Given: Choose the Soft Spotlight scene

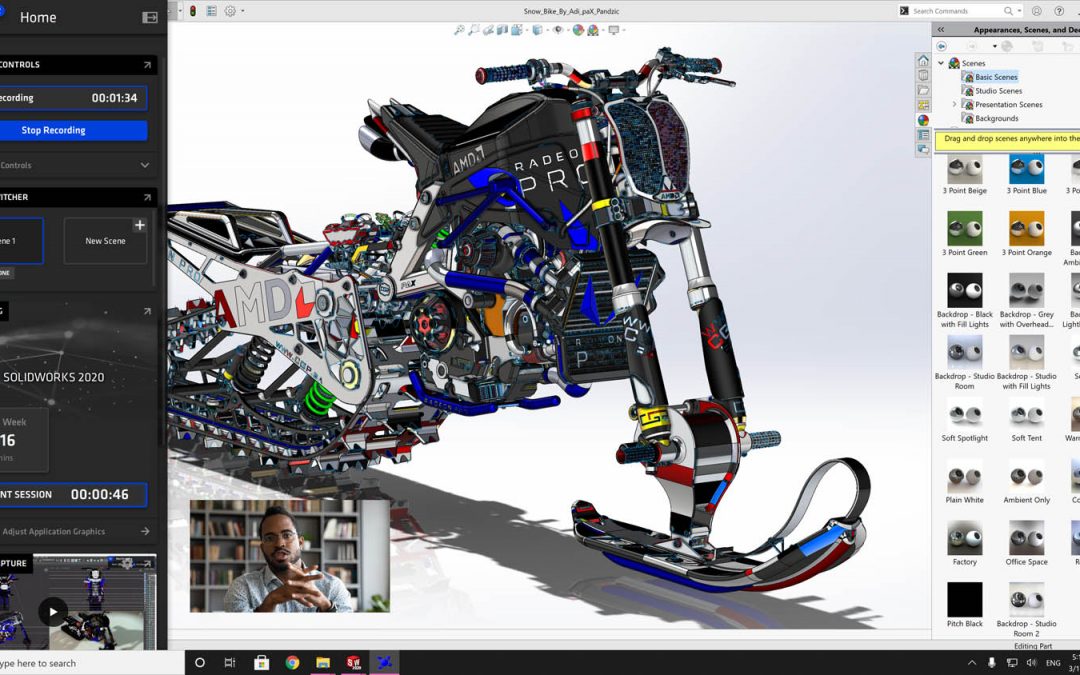Looking at the screenshot, I should pos(964,420).
